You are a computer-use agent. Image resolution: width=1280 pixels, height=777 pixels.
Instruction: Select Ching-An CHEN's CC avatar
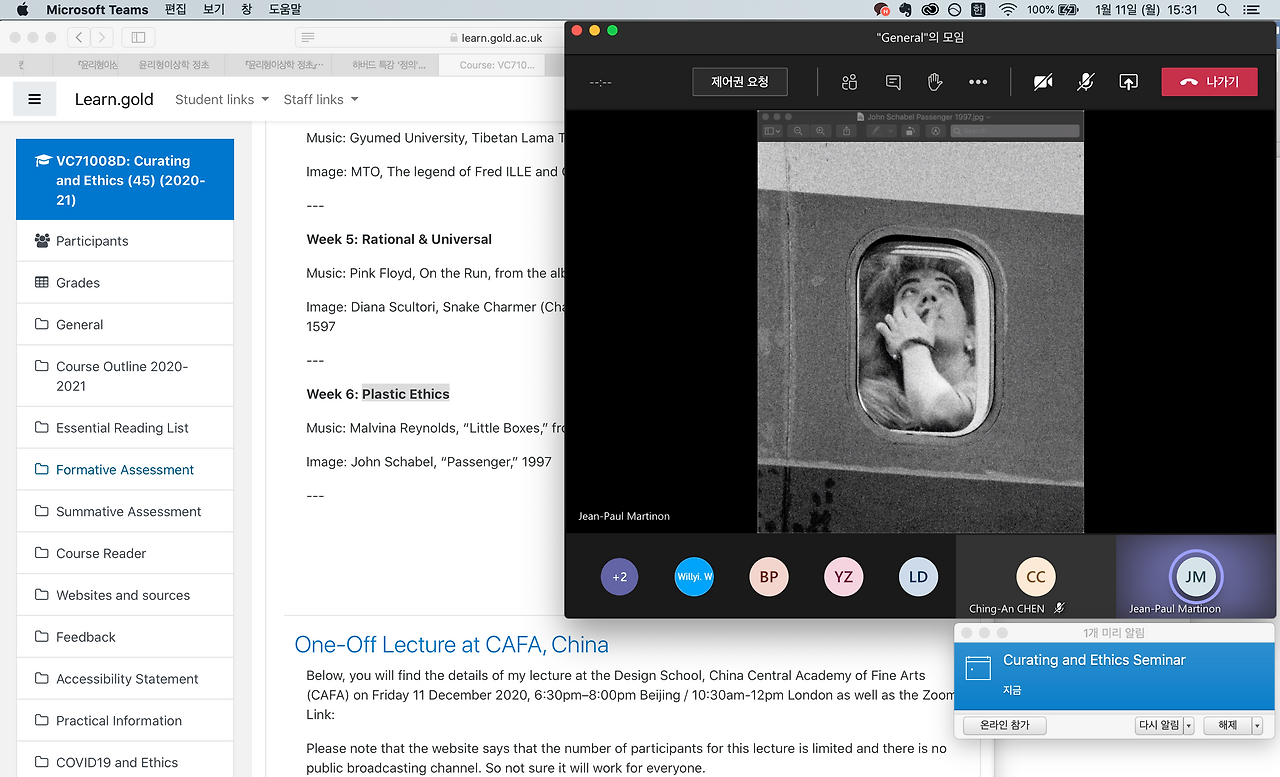coord(1036,577)
